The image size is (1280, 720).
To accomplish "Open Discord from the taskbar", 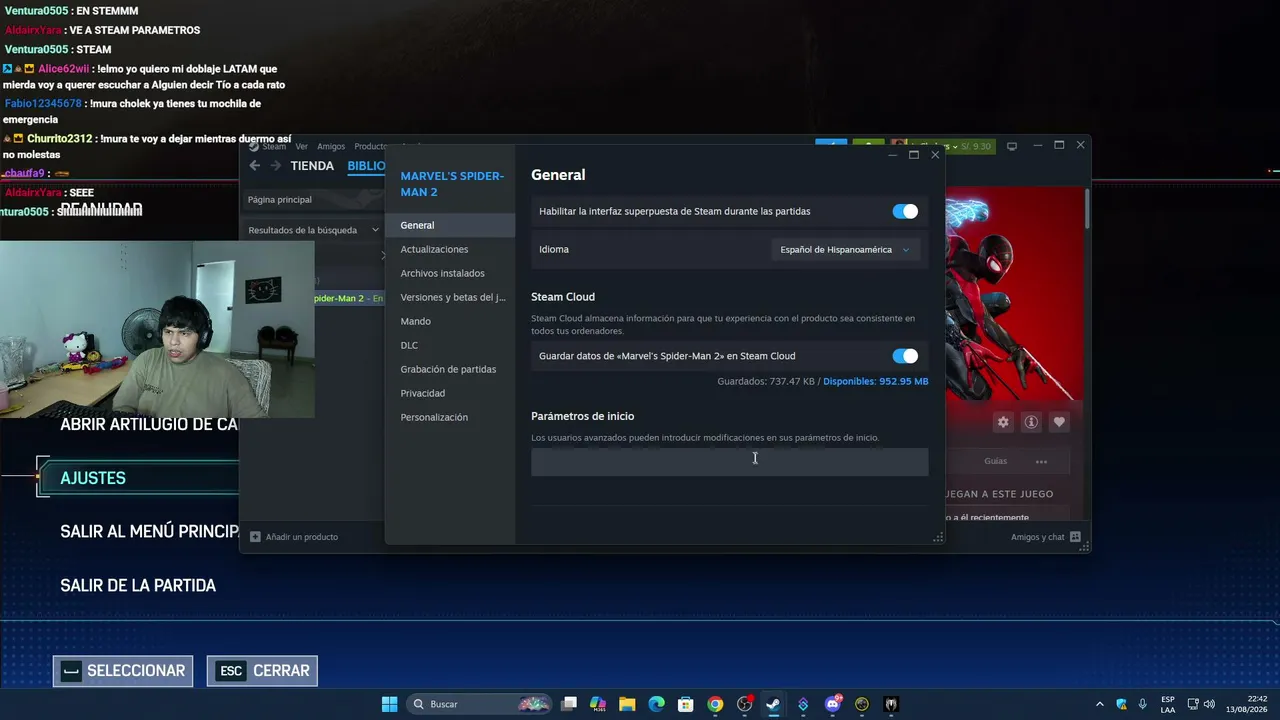I will click(x=833, y=704).
